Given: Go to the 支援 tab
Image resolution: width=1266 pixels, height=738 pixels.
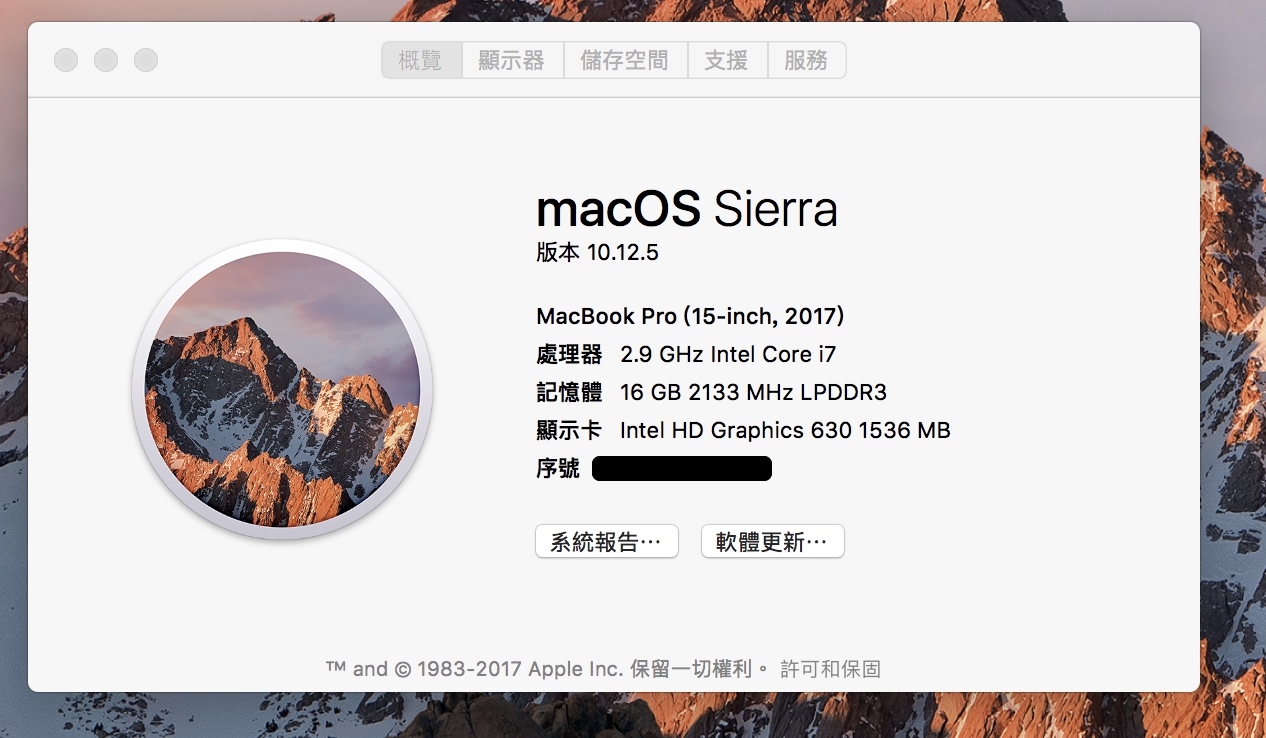Looking at the screenshot, I should point(727,60).
